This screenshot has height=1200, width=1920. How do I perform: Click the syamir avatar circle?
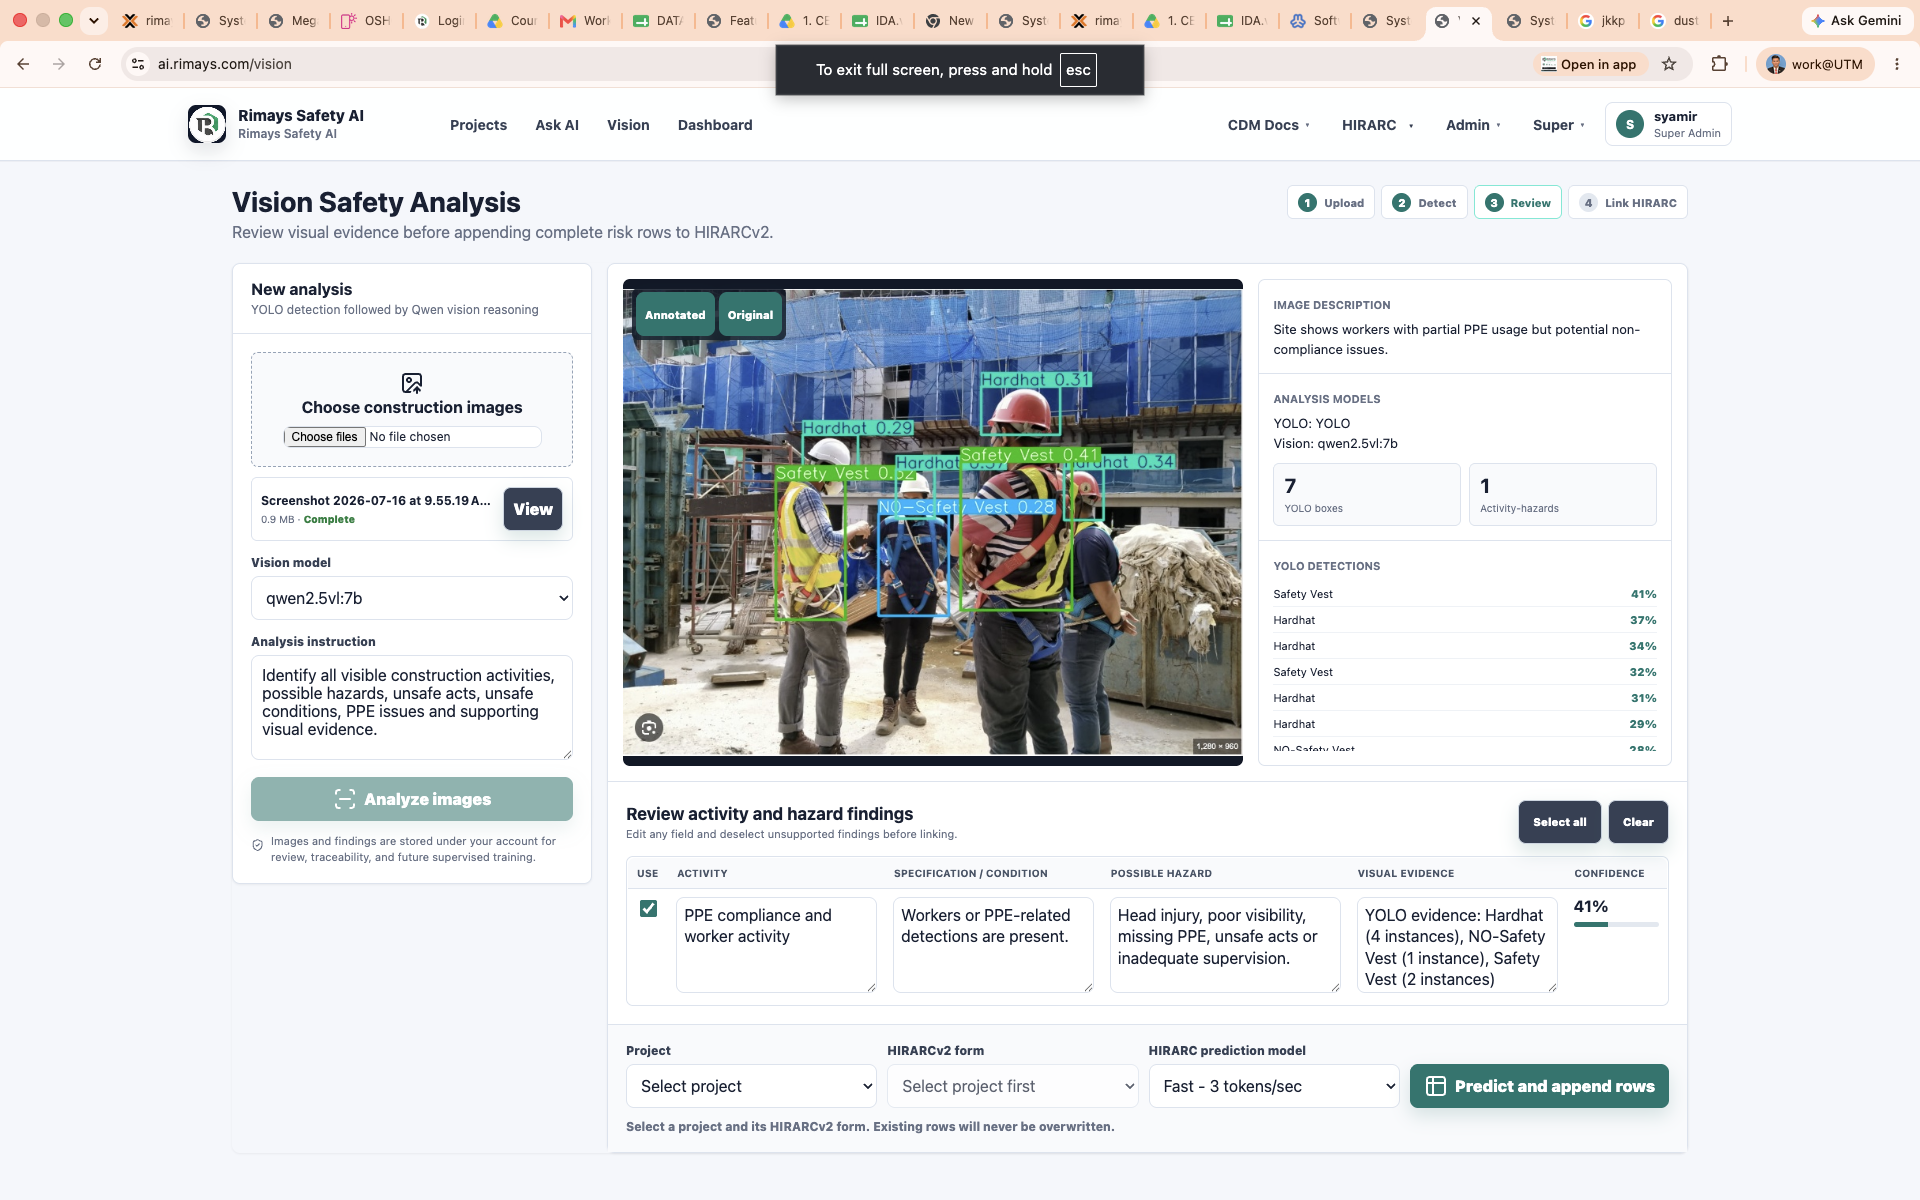tap(1630, 124)
